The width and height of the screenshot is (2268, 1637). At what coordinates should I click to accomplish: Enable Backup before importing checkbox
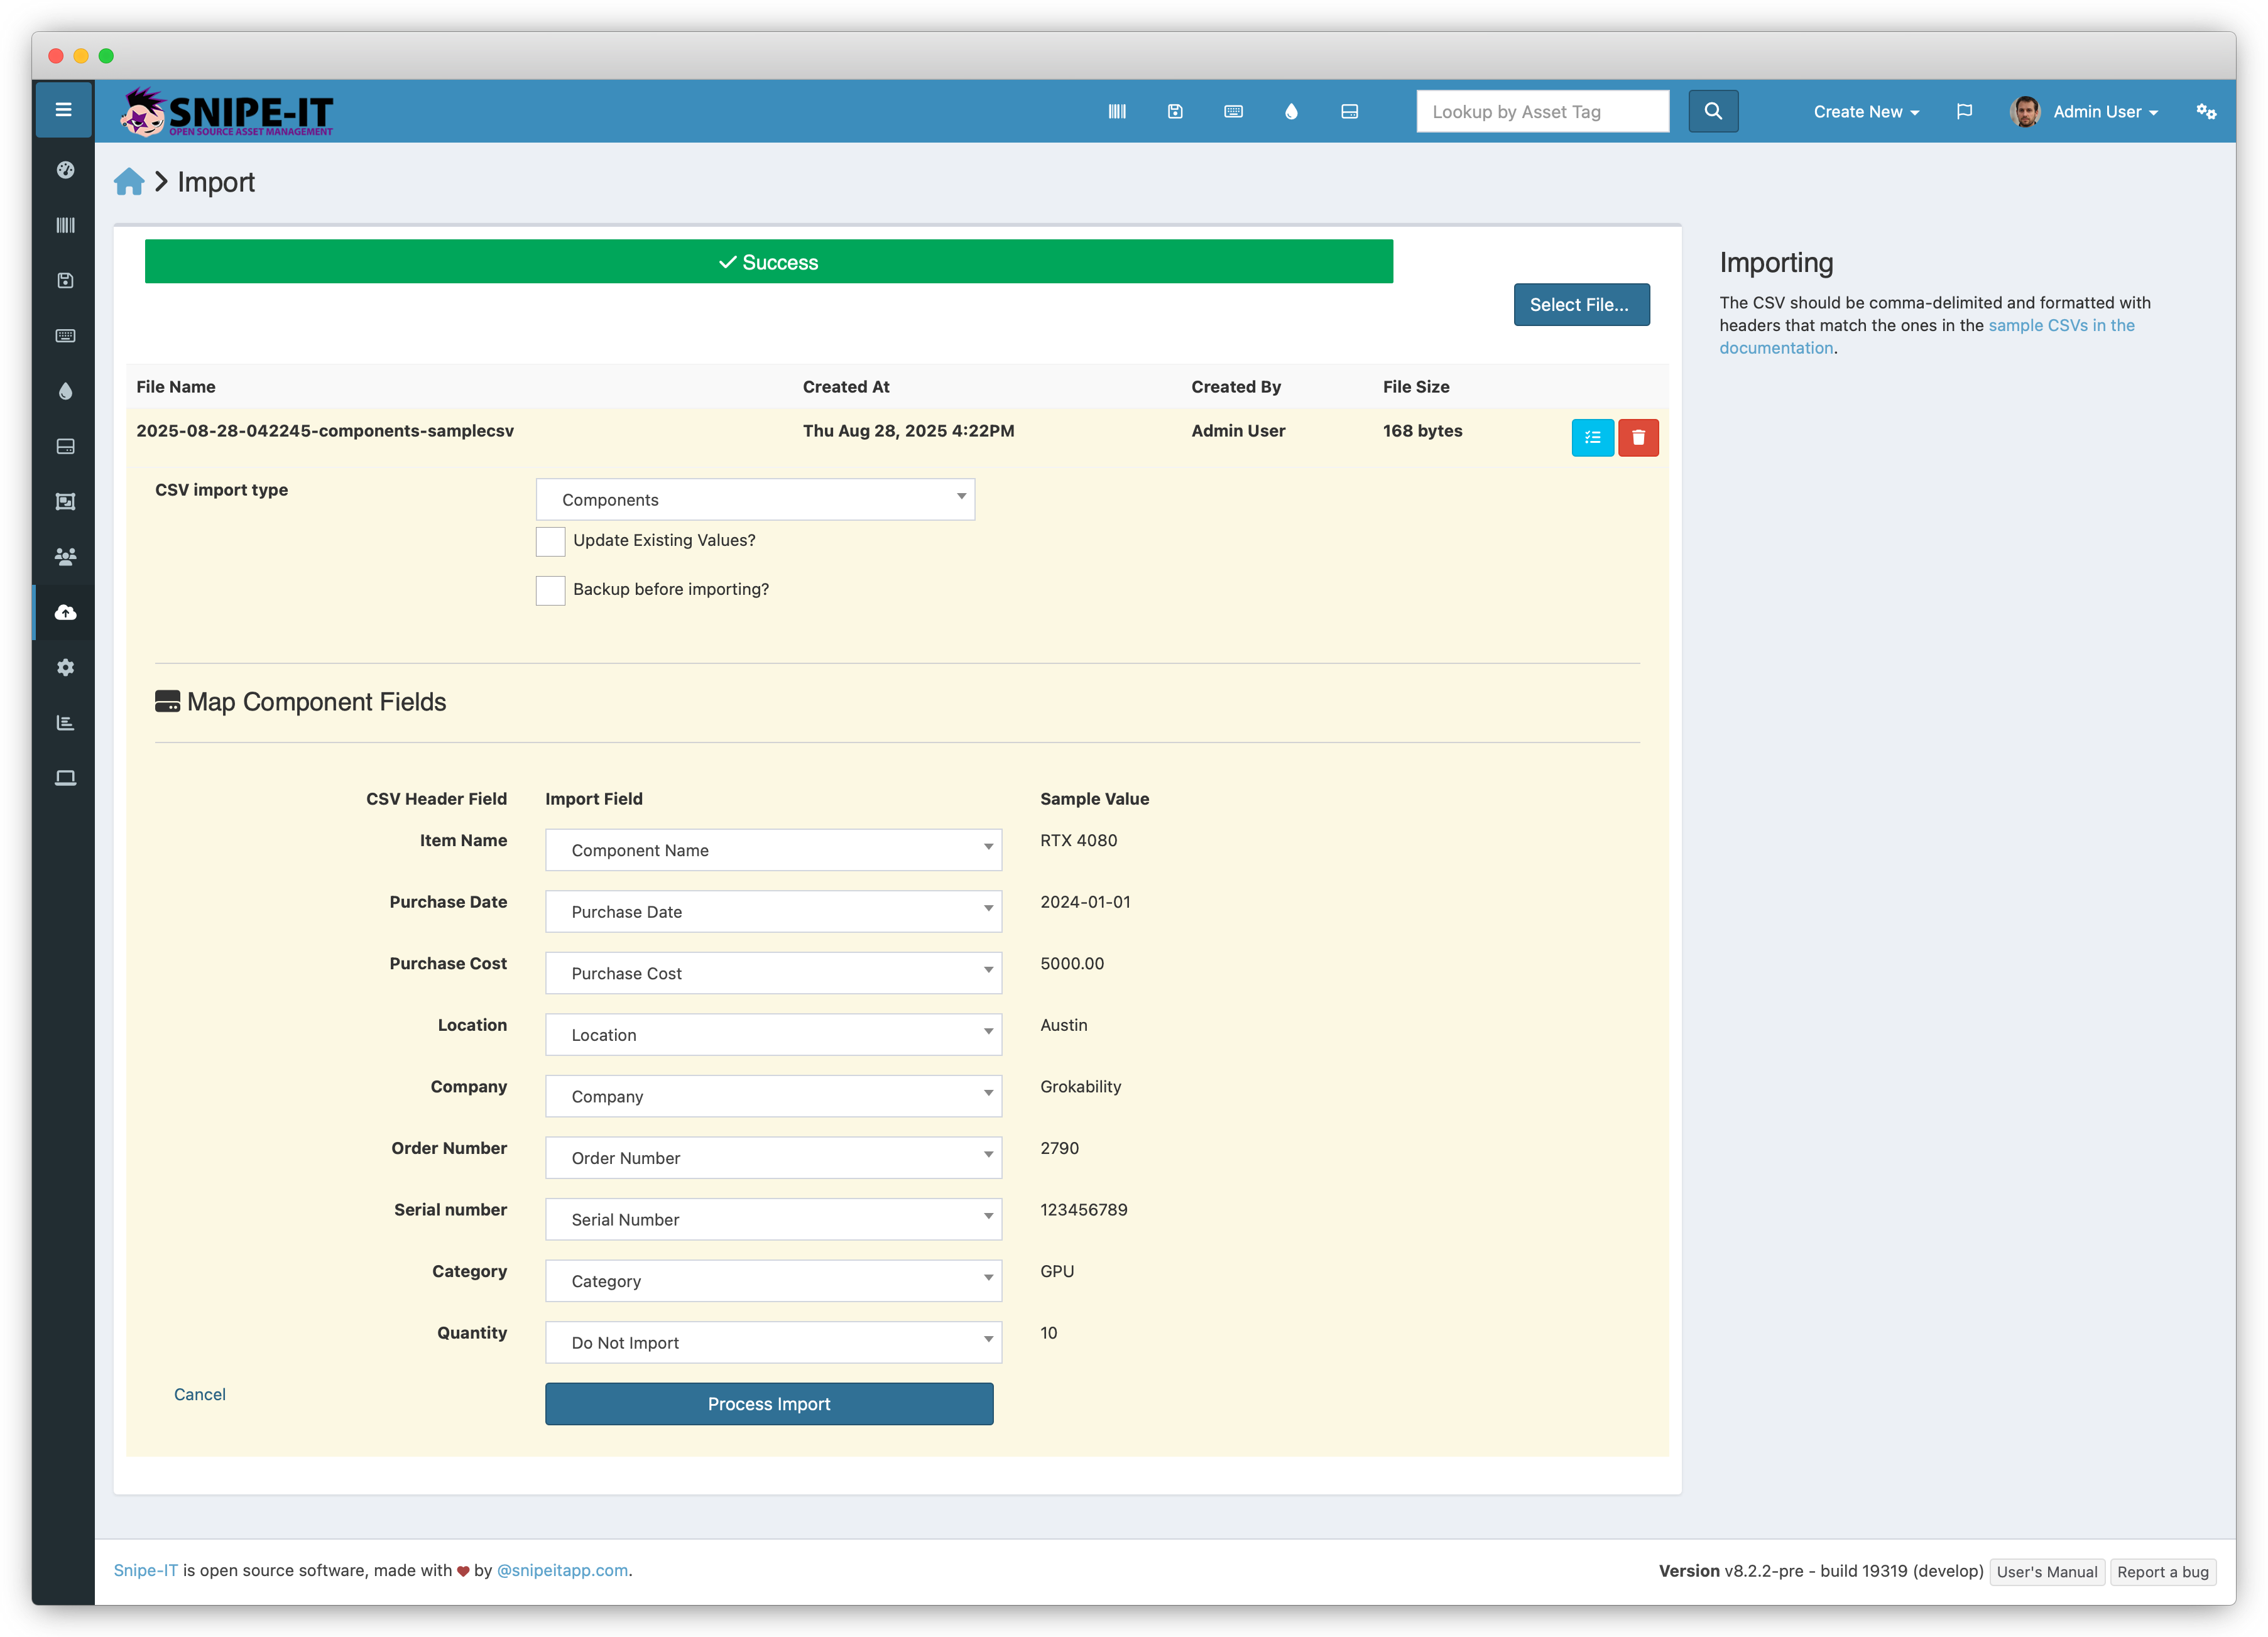coord(550,590)
